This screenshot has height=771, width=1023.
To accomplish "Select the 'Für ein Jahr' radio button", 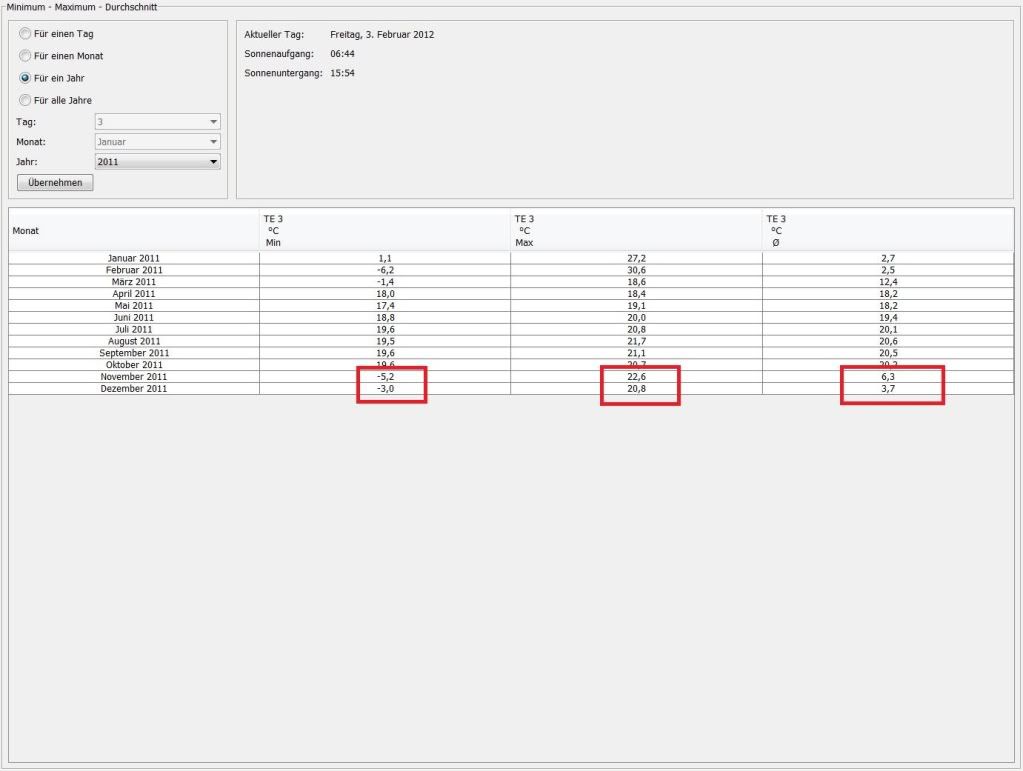I will click(26, 78).
